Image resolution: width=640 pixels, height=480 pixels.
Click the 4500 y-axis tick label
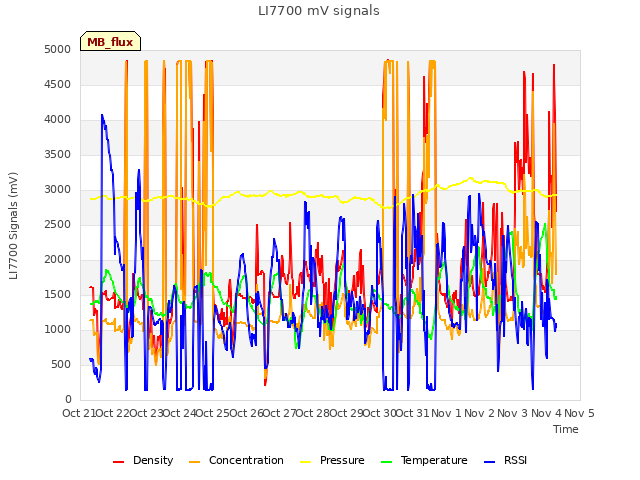click(58, 84)
